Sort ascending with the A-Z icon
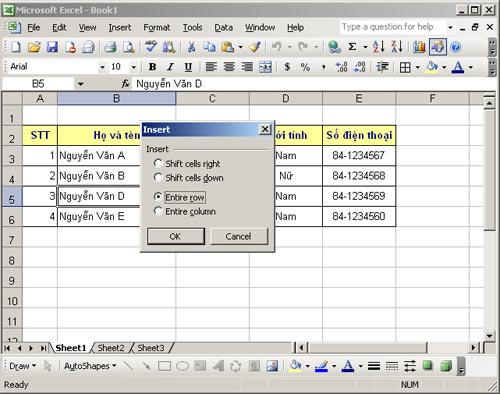Image resolution: width=500 pixels, height=394 pixels. click(379, 47)
